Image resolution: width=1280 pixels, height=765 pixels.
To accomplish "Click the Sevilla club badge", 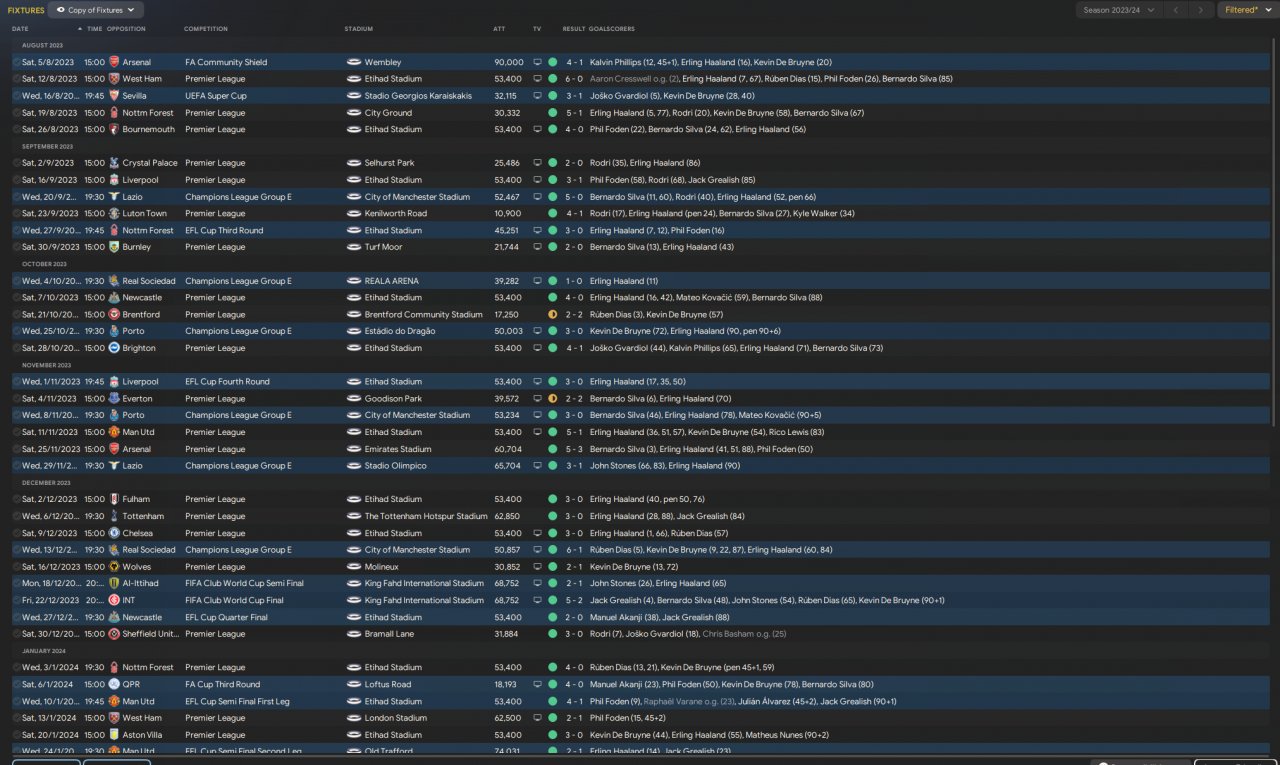I will point(114,96).
